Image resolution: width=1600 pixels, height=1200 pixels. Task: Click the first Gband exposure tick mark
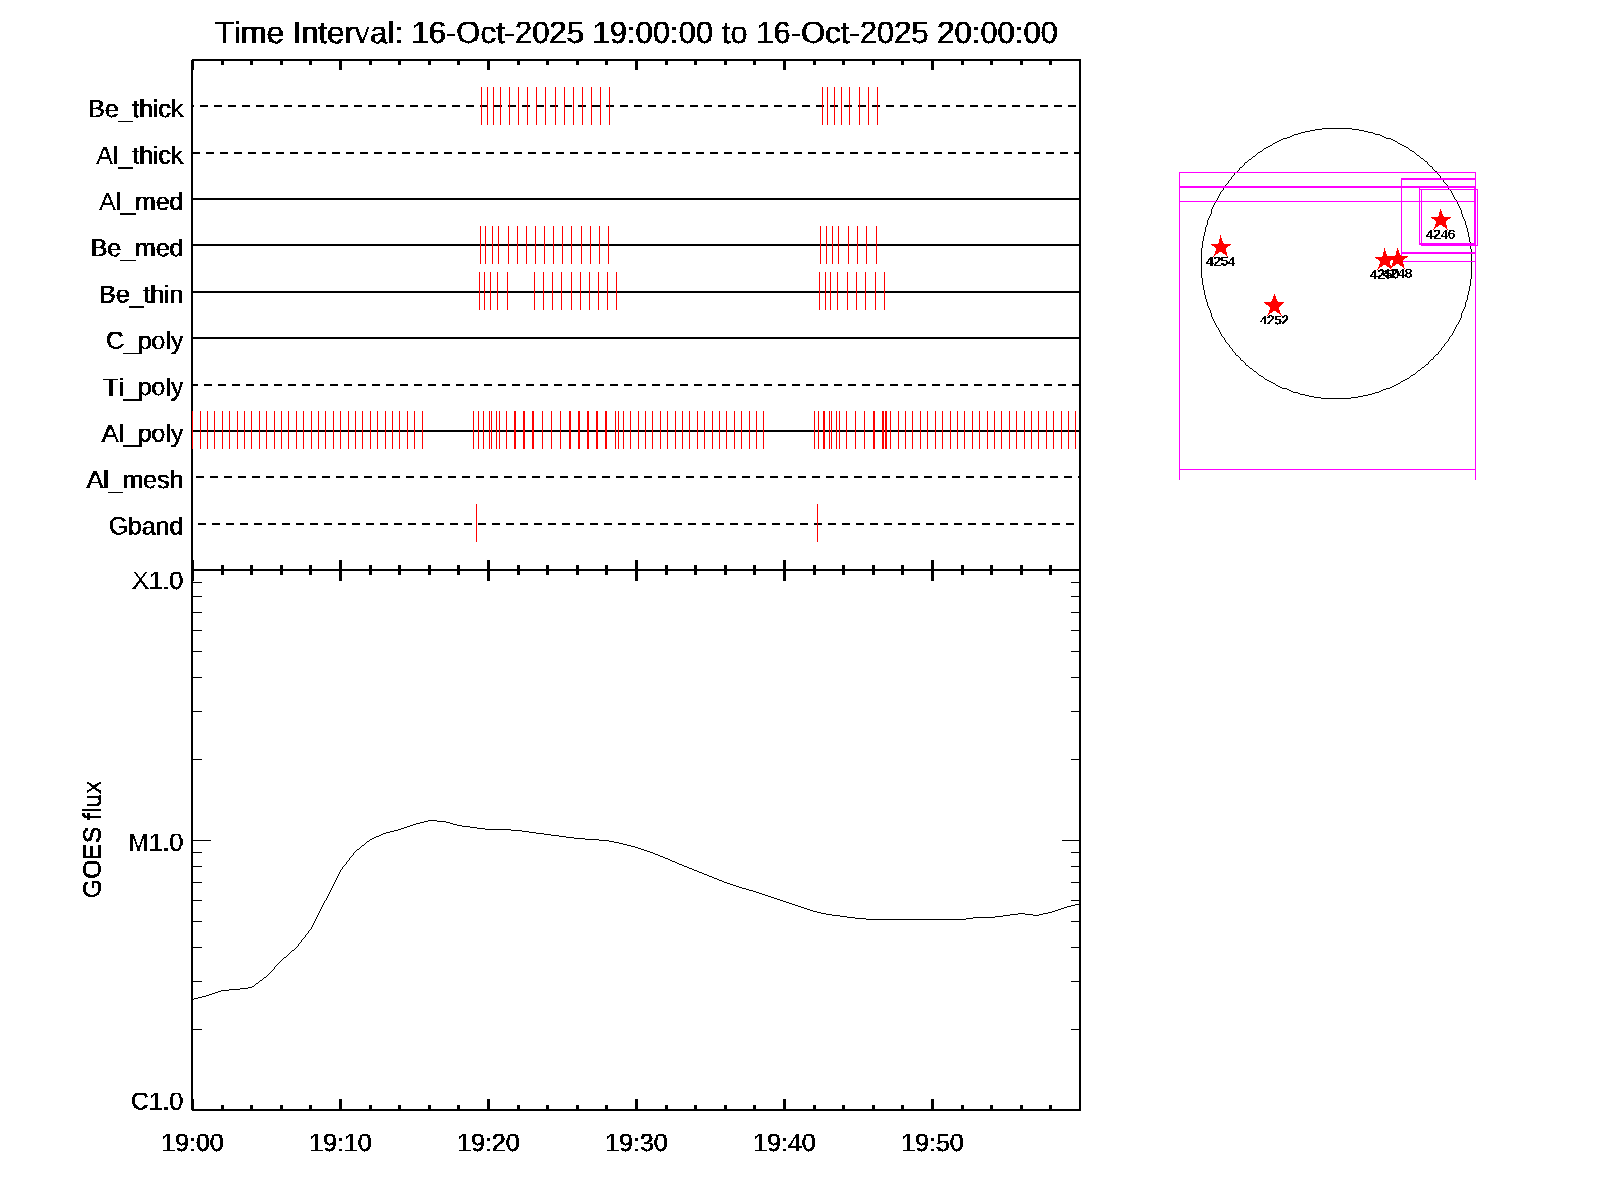[x=476, y=523]
